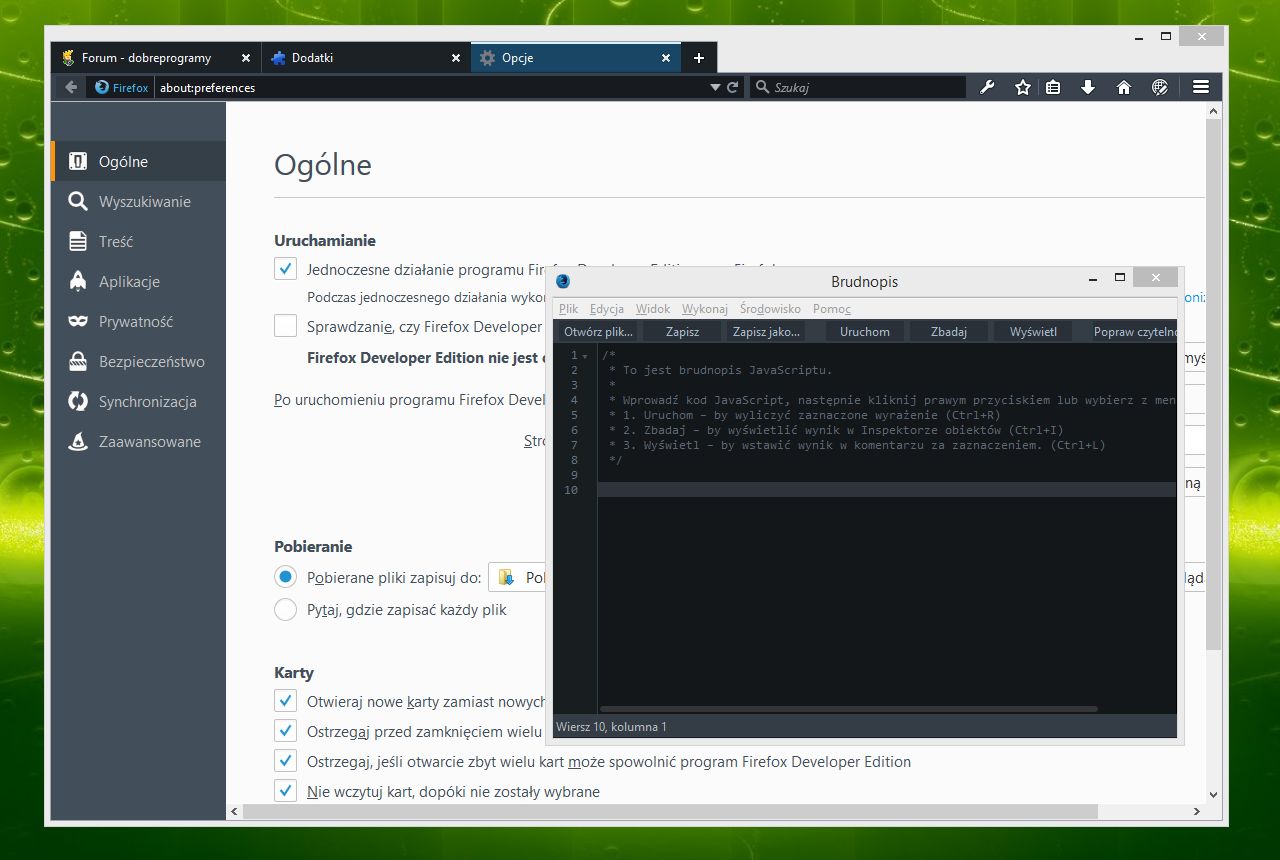Click the Brudnopis window title icon
The width and height of the screenshot is (1280, 860).
pyautogui.click(x=563, y=281)
